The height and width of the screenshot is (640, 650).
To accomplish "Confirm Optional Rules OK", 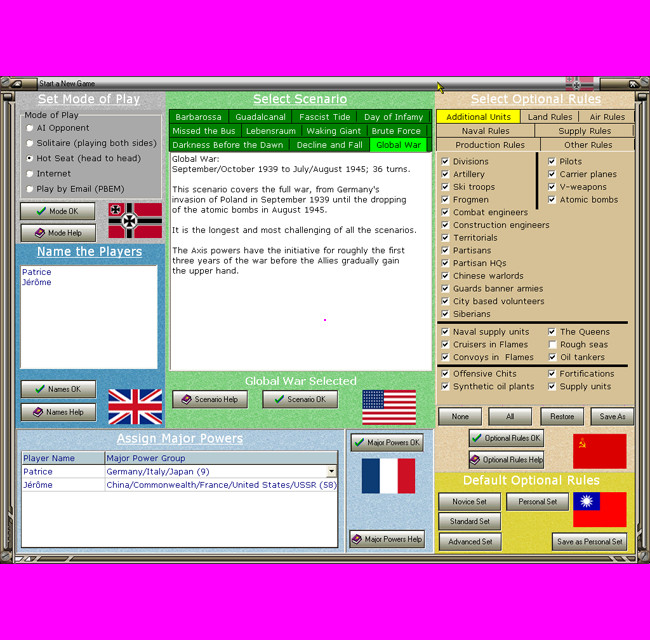I will tap(506, 438).
